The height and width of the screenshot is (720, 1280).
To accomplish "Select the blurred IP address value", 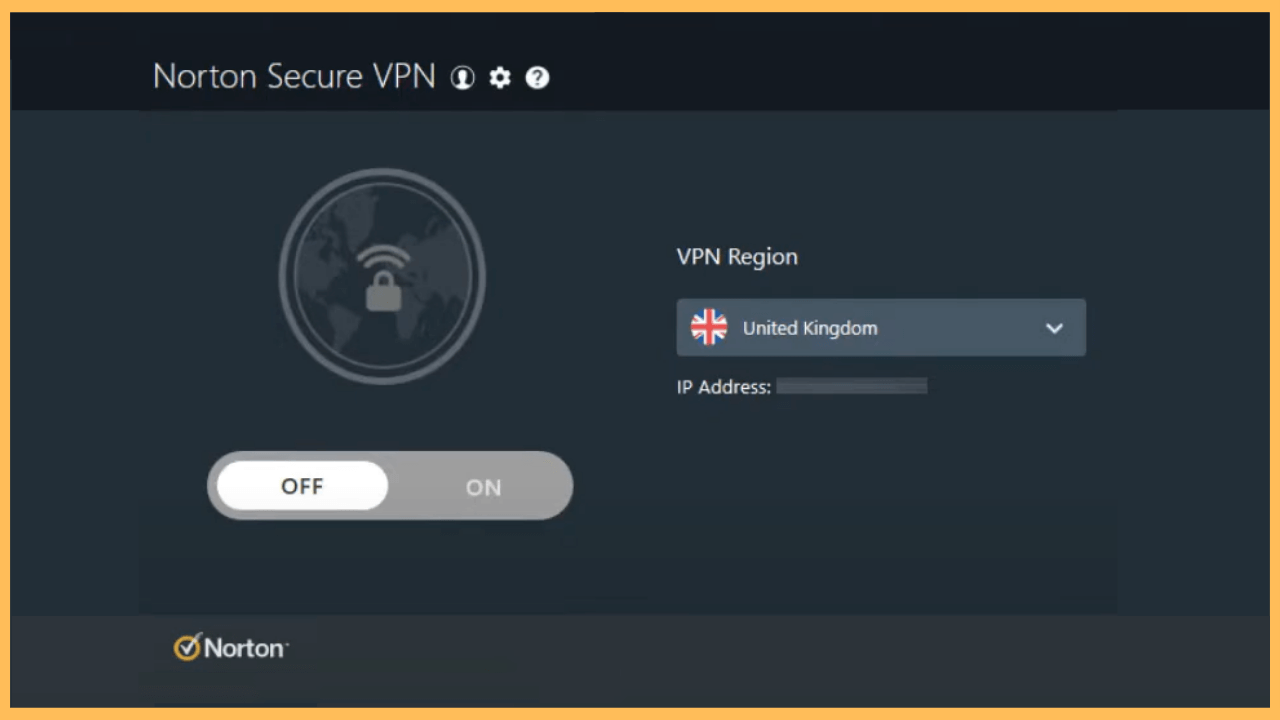I will (x=852, y=386).
